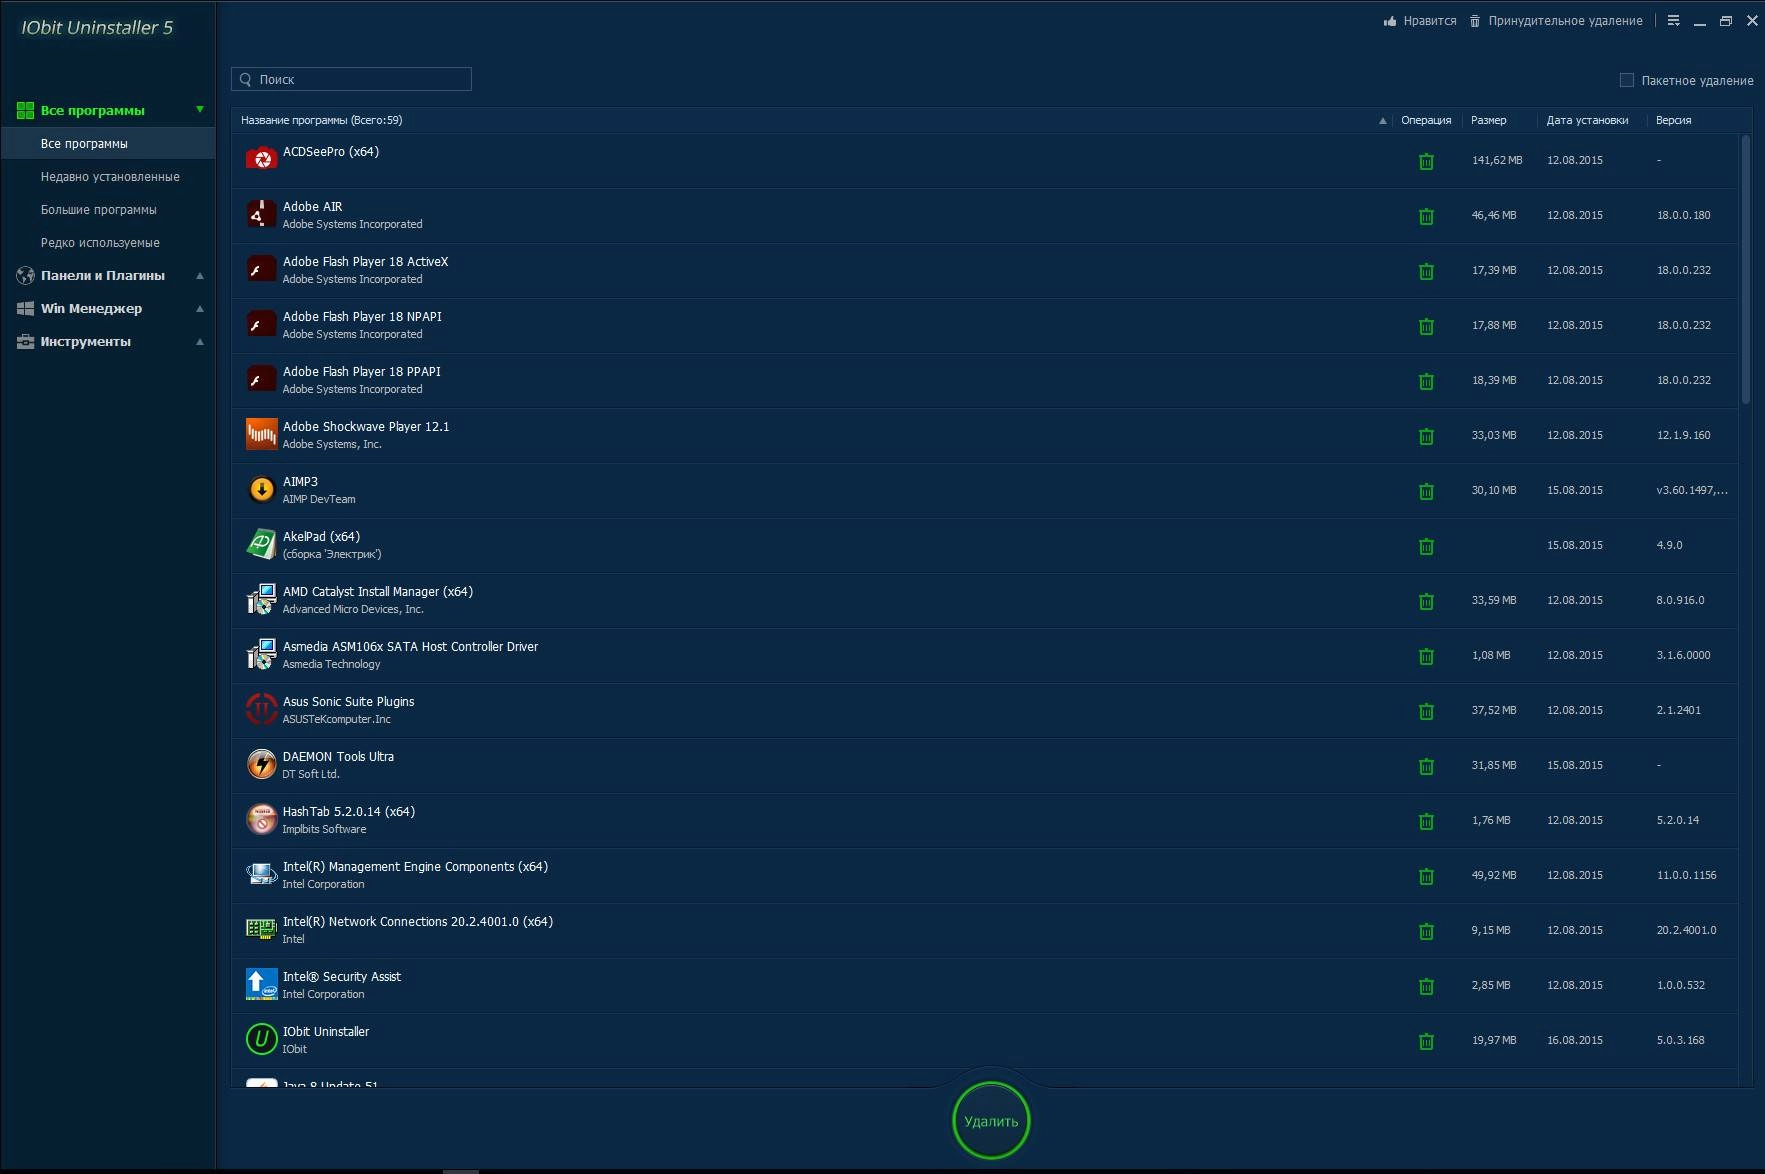Click the Версия column header
This screenshot has width=1765, height=1174.
click(1673, 120)
